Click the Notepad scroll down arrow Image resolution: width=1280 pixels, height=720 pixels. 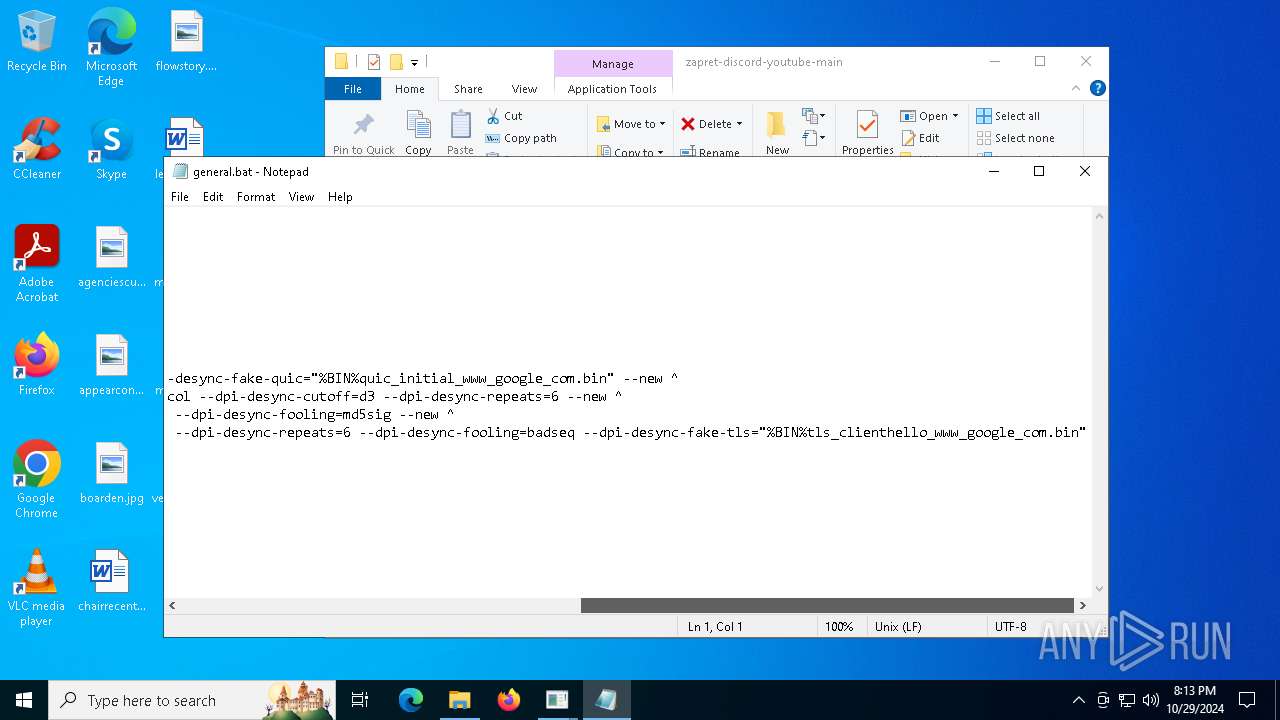tap(1099, 589)
